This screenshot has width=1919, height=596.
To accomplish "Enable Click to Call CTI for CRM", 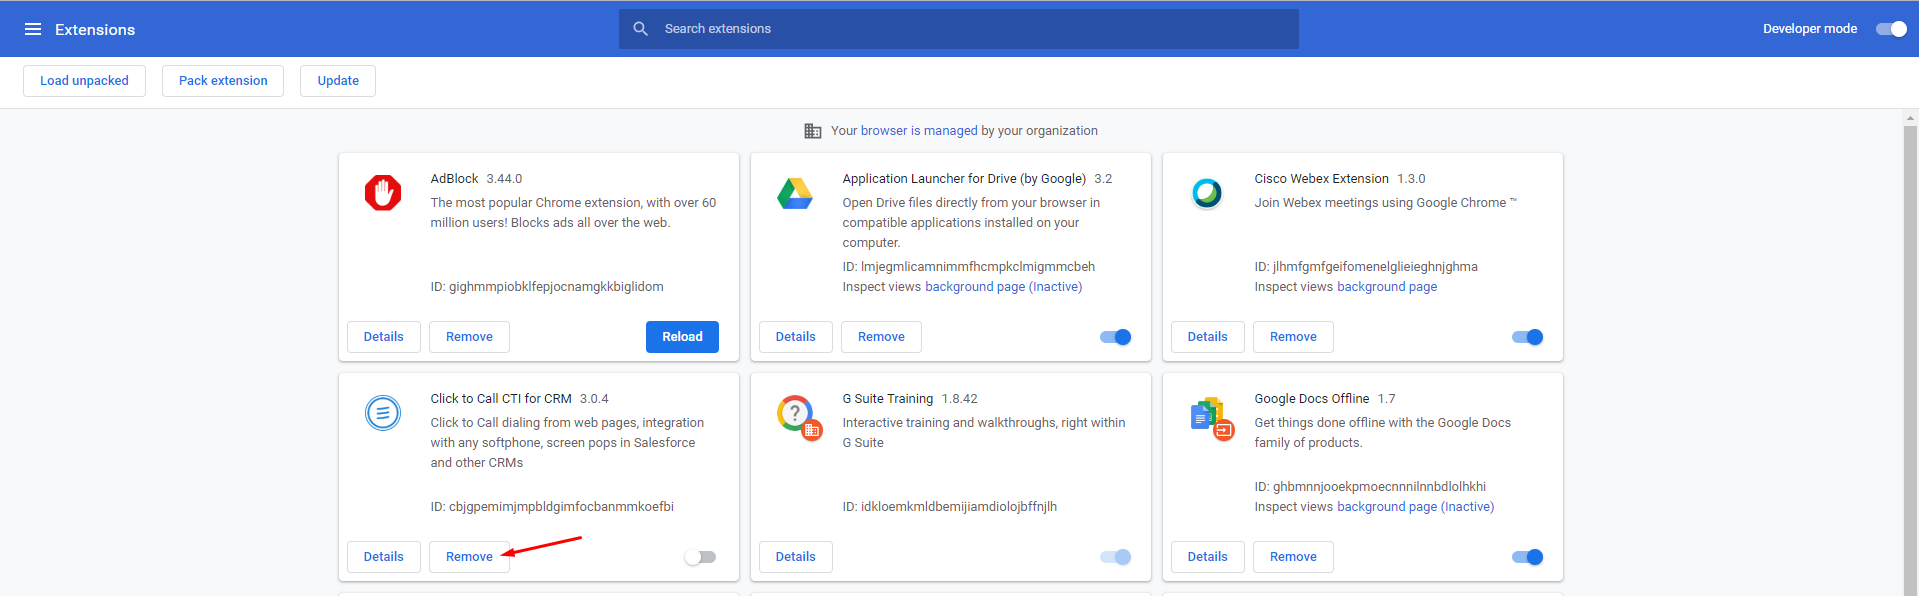I will (x=700, y=557).
